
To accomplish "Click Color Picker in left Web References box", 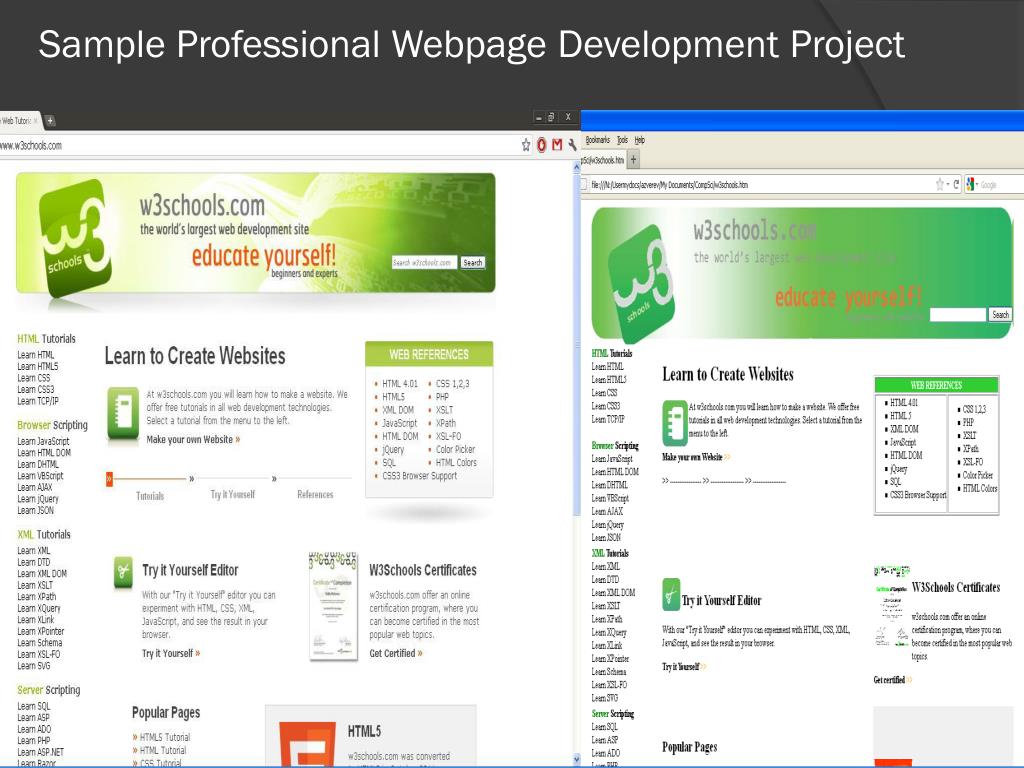I will 455,449.
